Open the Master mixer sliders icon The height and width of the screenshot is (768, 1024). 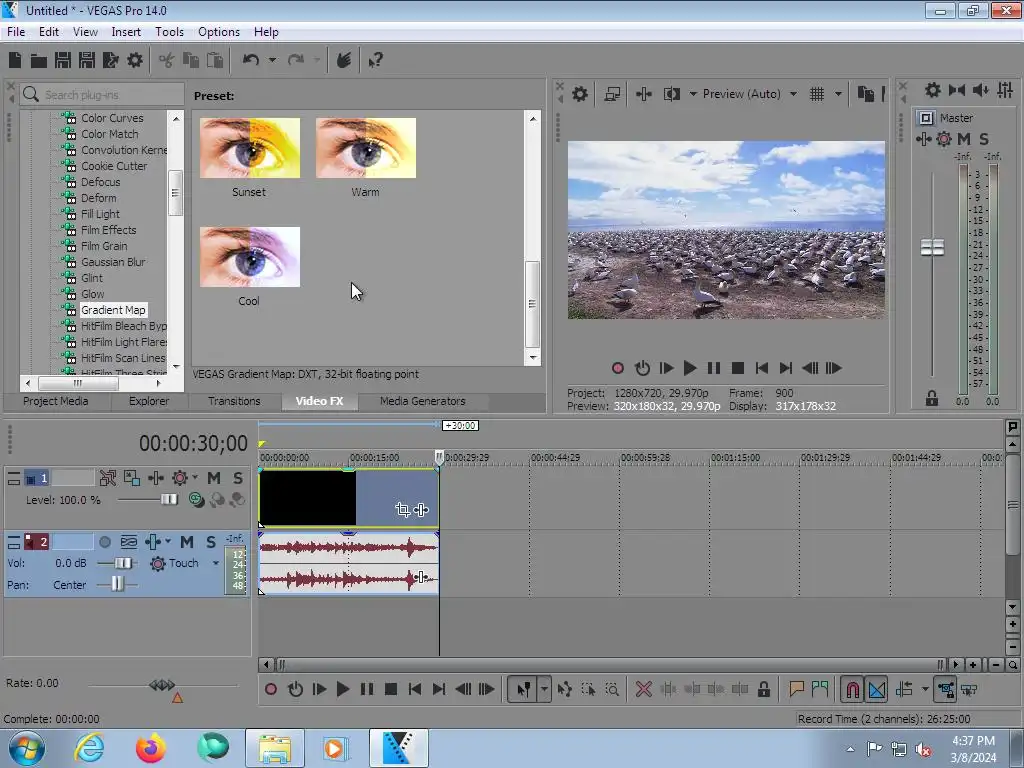coord(1005,90)
